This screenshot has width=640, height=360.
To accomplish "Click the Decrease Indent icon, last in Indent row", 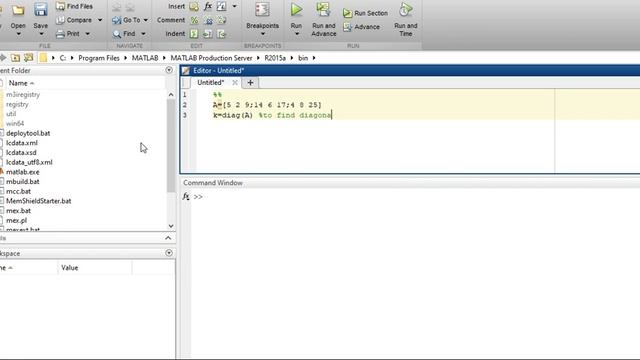I will pyautogui.click(x=222, y=34).
